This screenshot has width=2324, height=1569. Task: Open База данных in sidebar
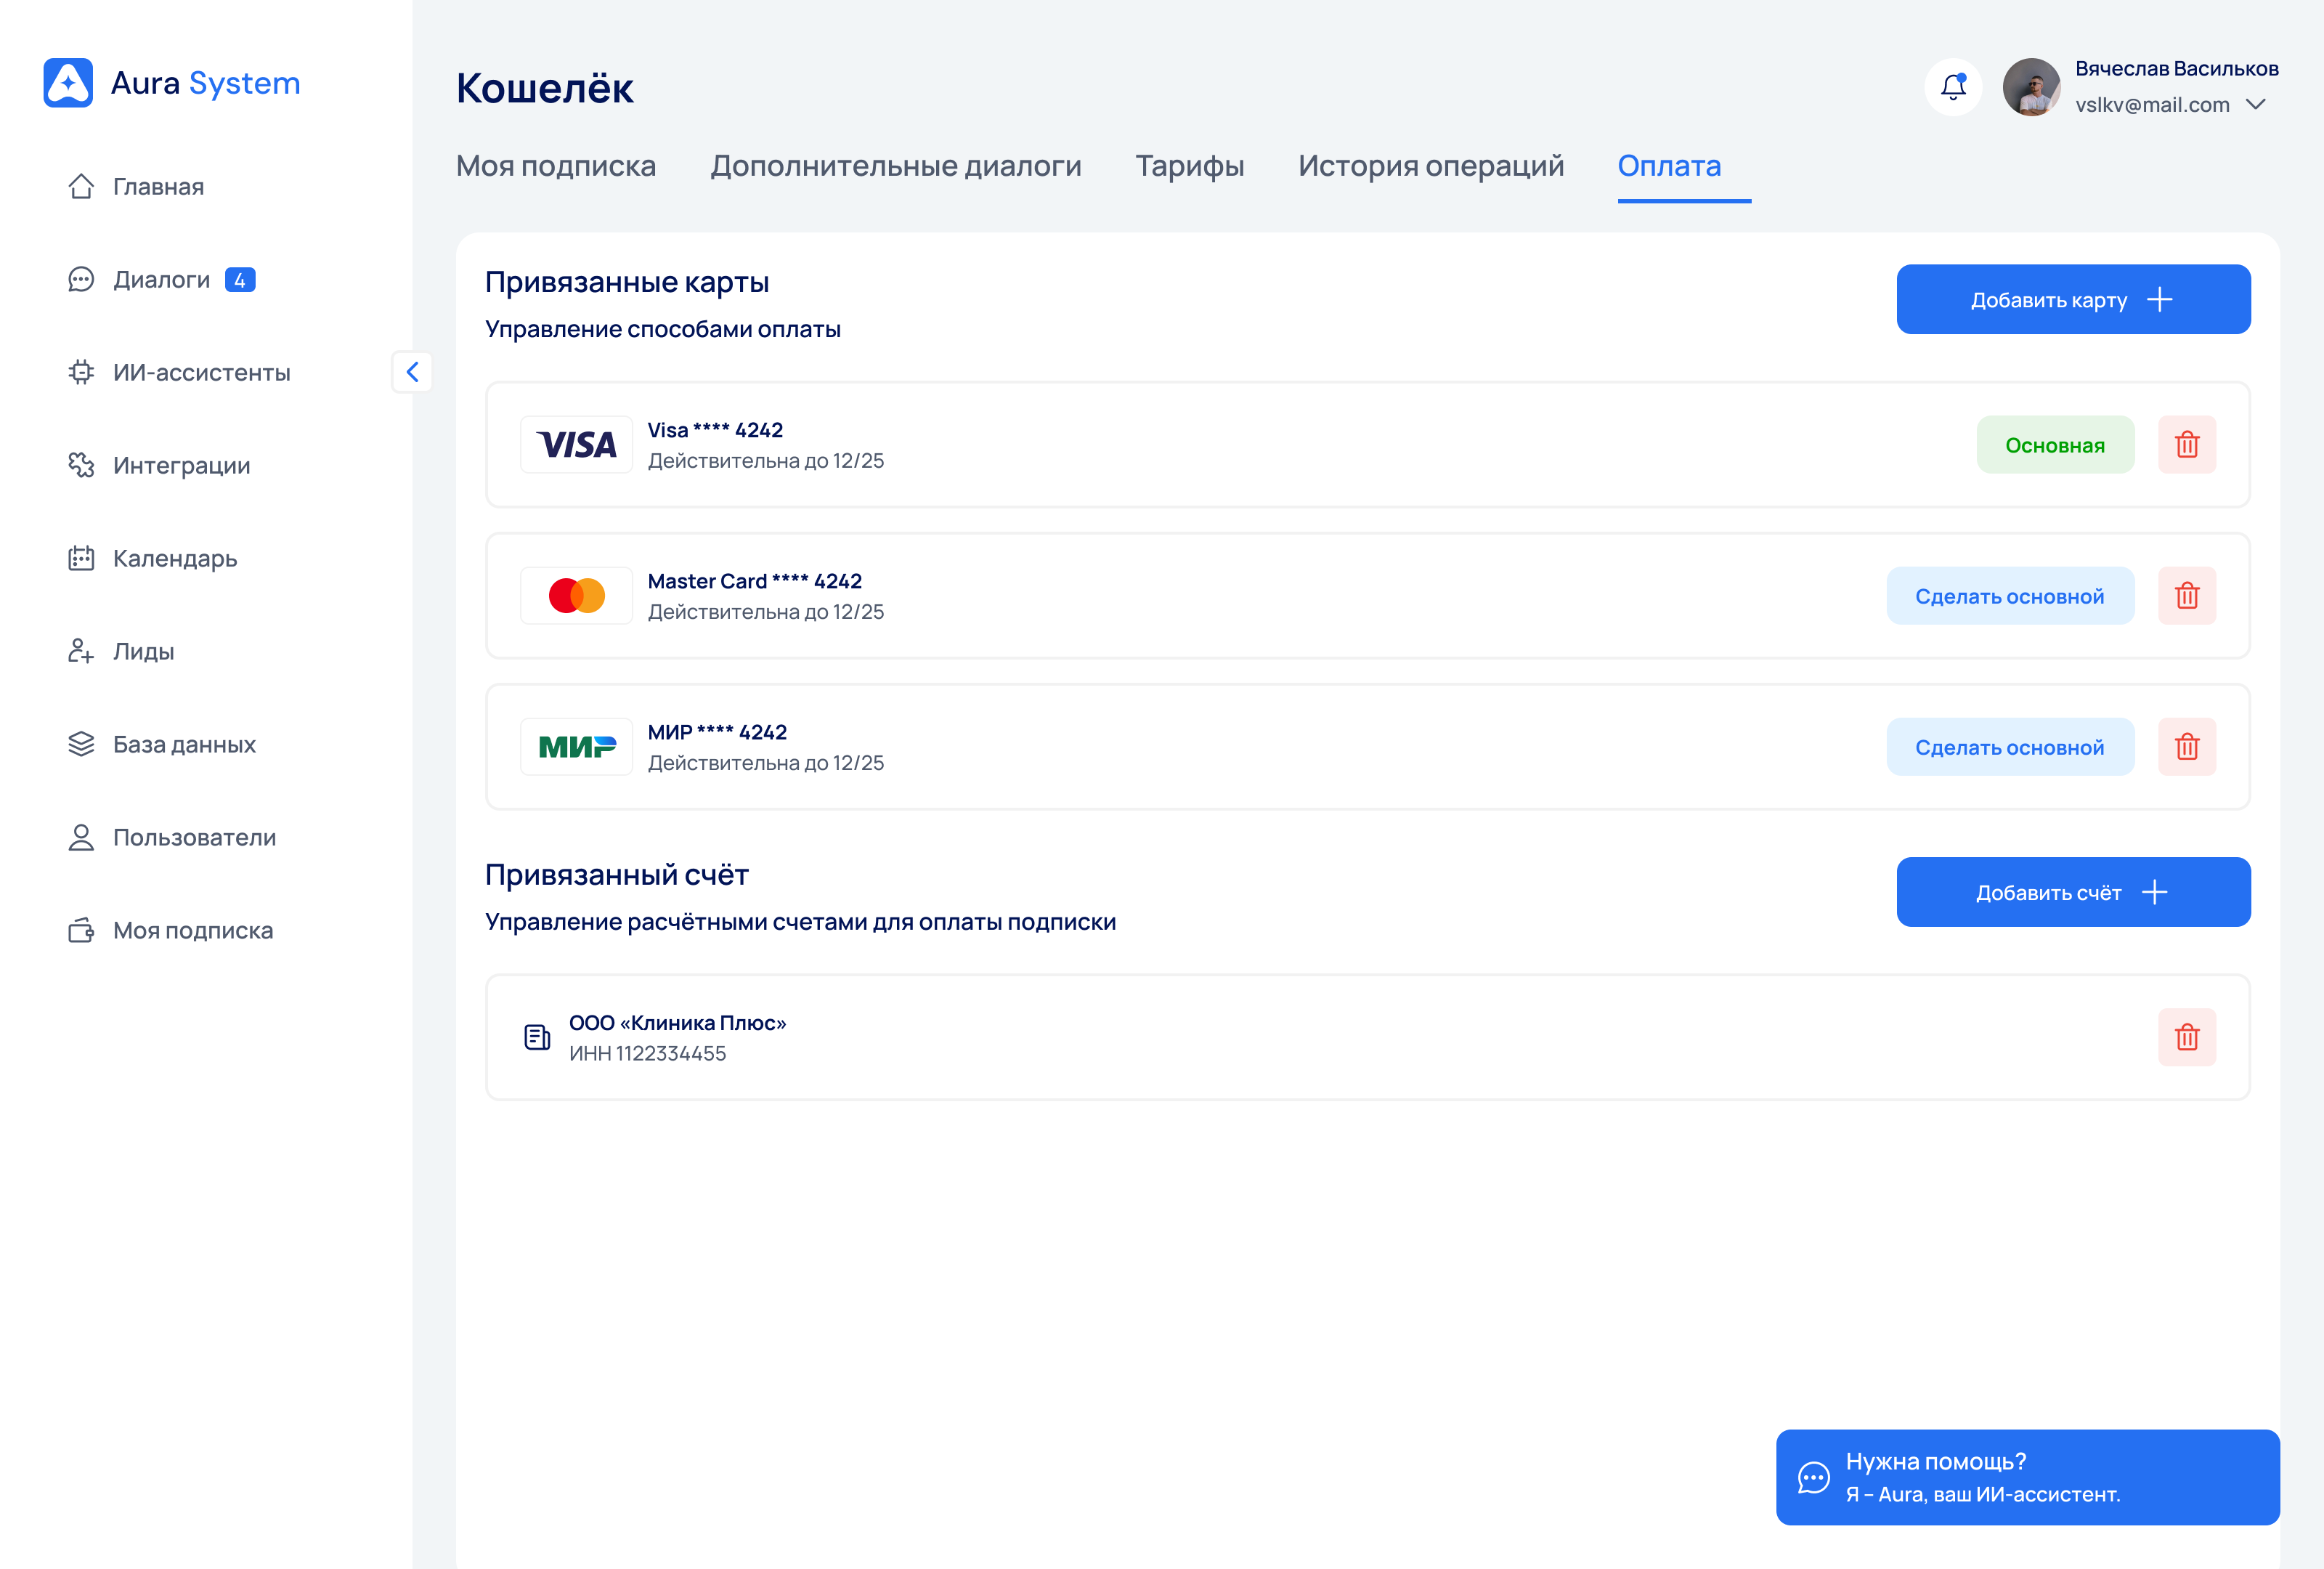tap(183, 745)
